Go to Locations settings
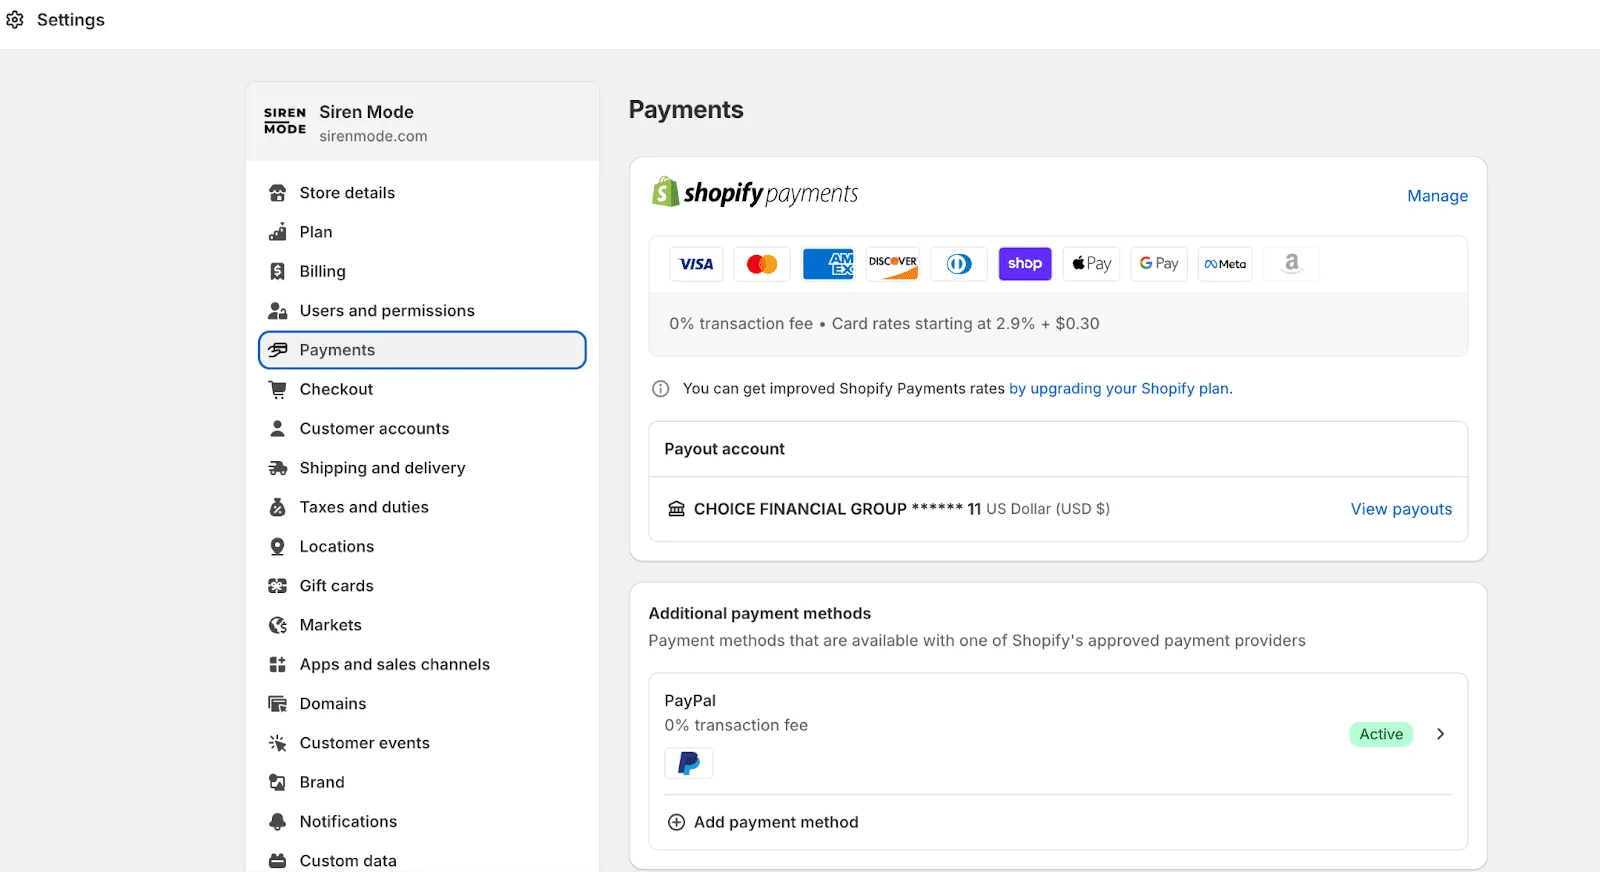Viewport: 1600px width, 872px height. click(x=422, y=547)
